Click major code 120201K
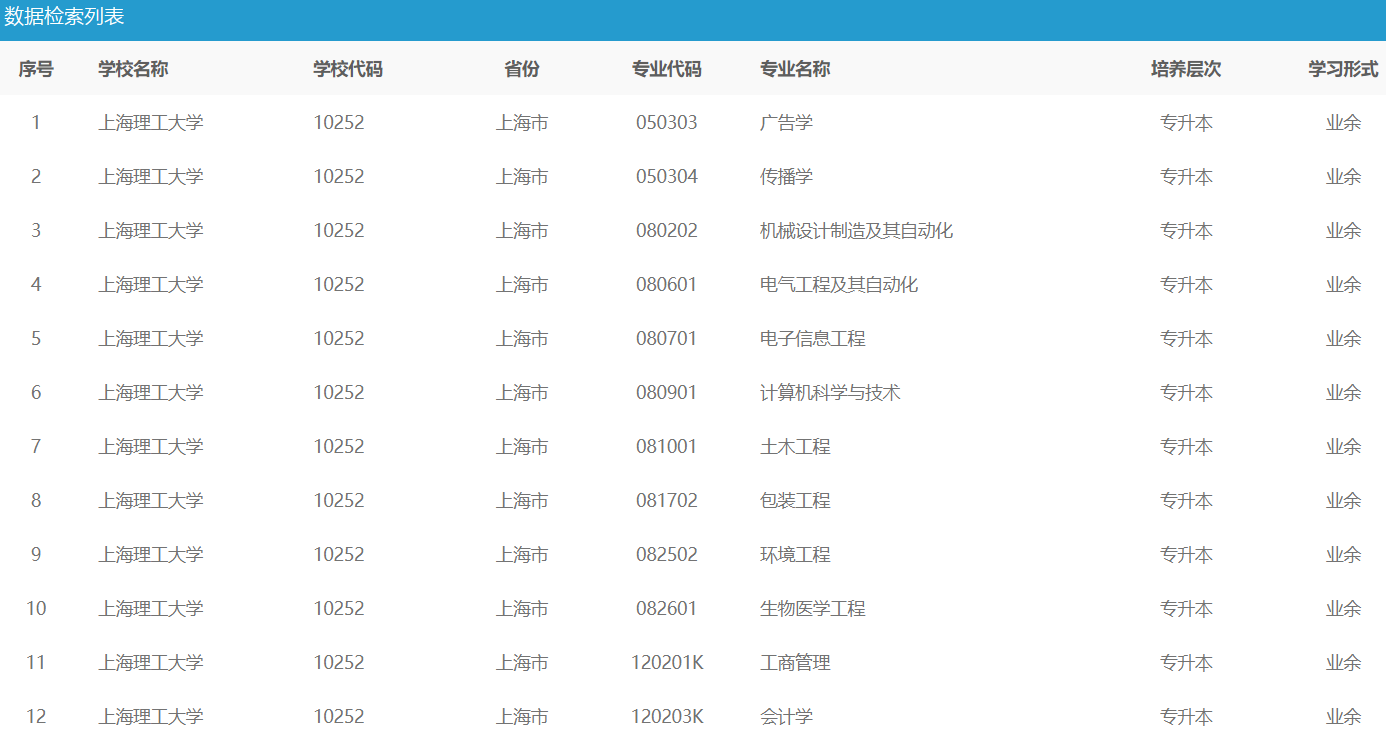Viewport: 1386px width, 738px height. pyautogui.click(x=667, y=663)
